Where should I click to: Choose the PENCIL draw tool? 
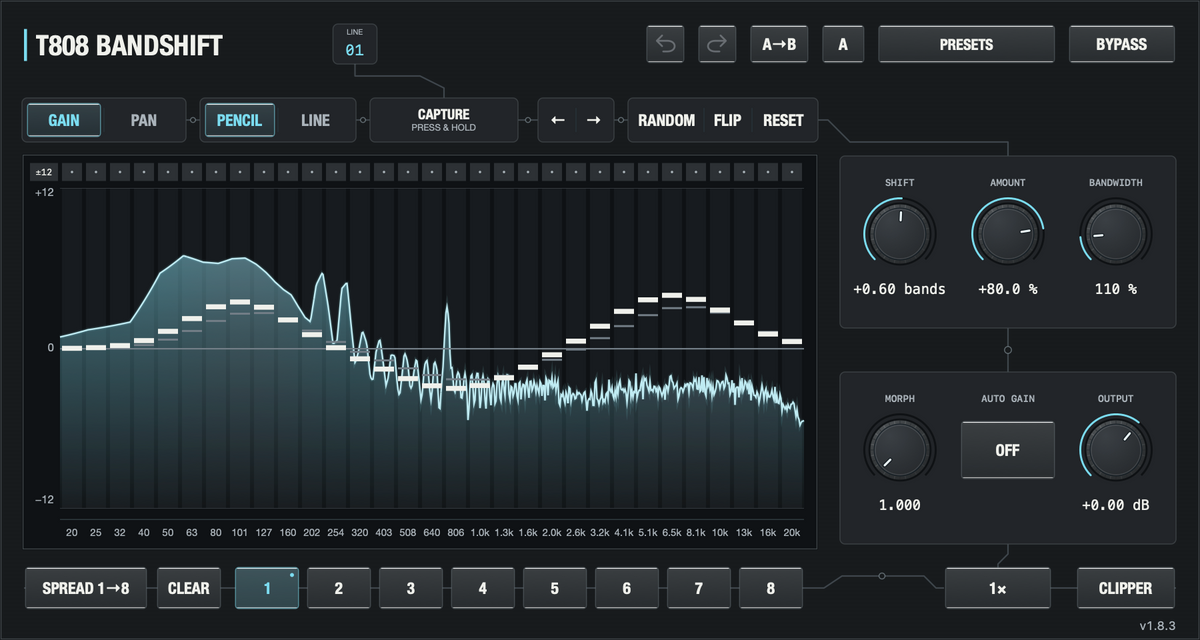pos(239,120)
